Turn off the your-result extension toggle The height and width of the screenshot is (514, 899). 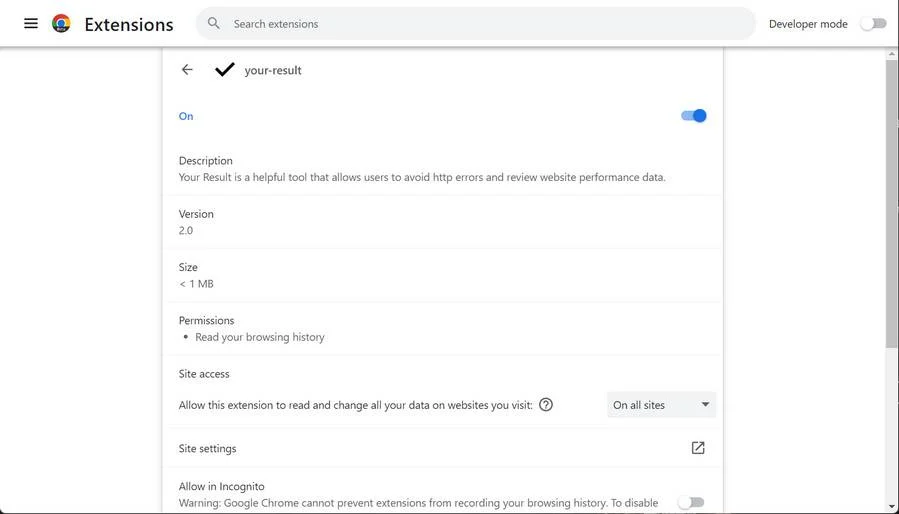click(x=694, y=116)
